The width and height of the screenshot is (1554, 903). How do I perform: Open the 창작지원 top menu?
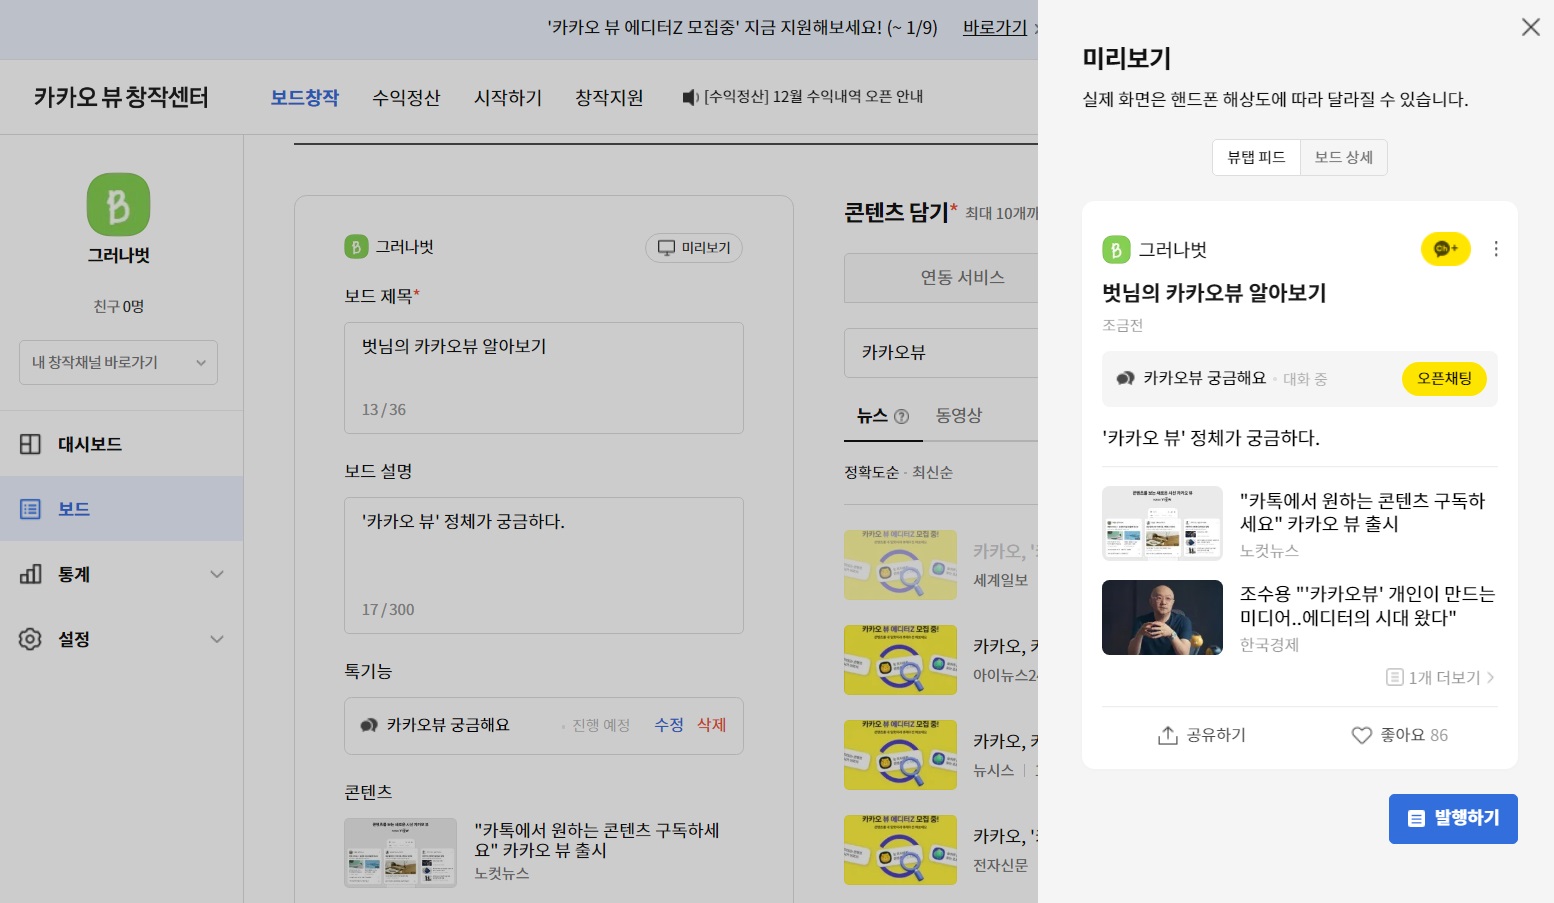point(609,97)
